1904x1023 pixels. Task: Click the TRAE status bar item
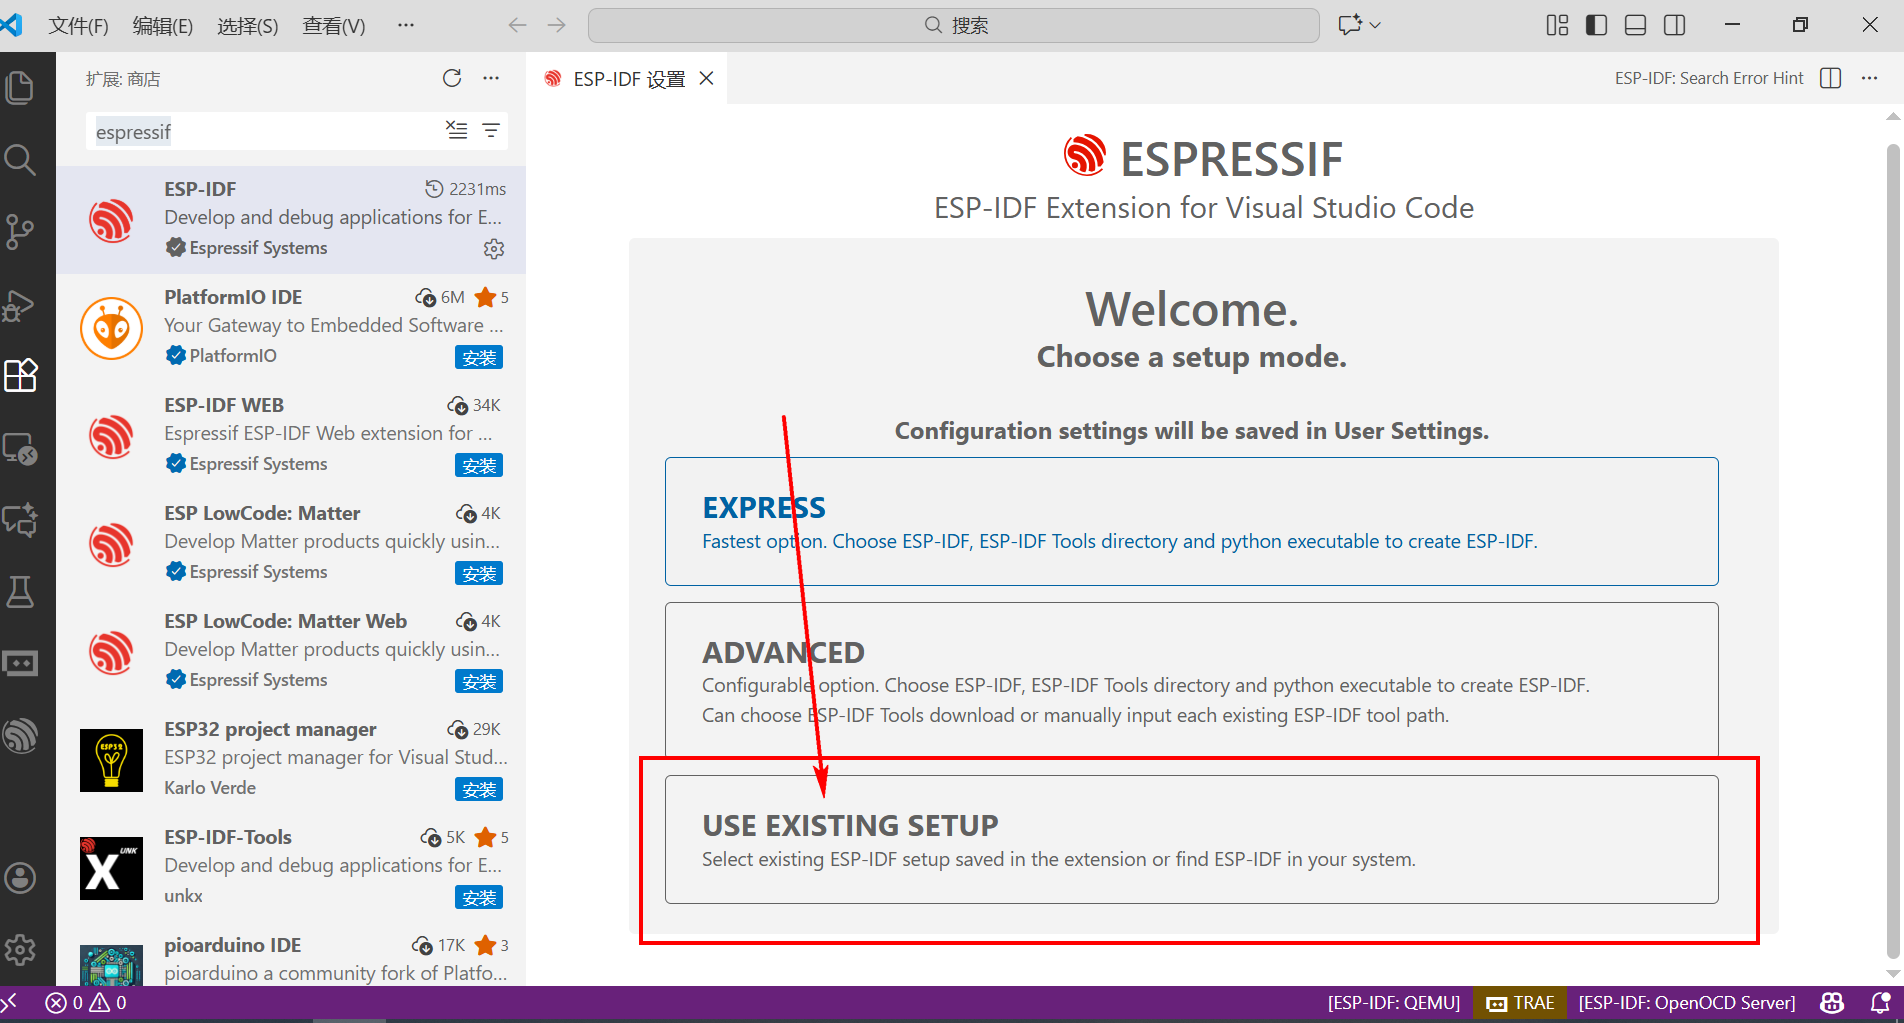pyautogui.click(x=1521, y=1002)
